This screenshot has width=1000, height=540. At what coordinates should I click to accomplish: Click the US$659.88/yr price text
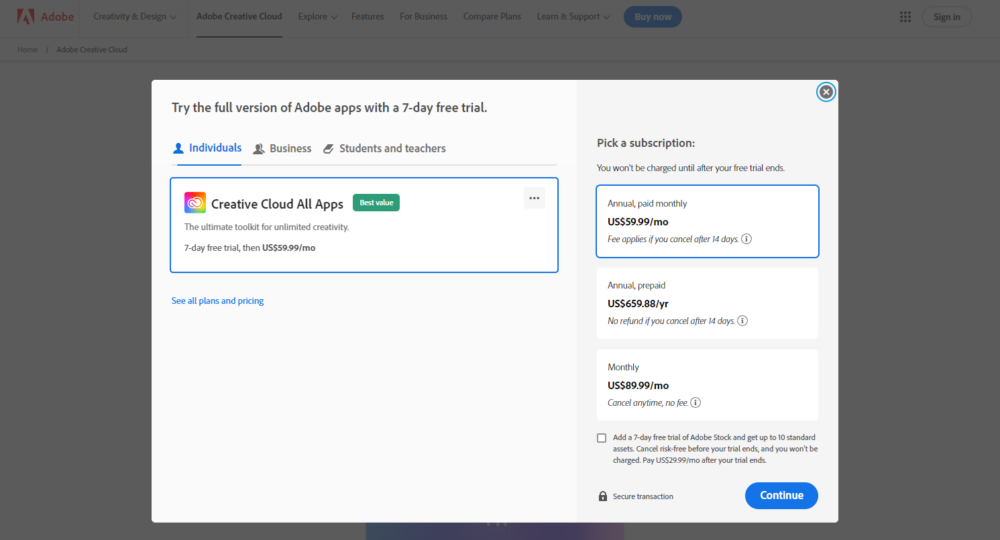pos(638,303)
